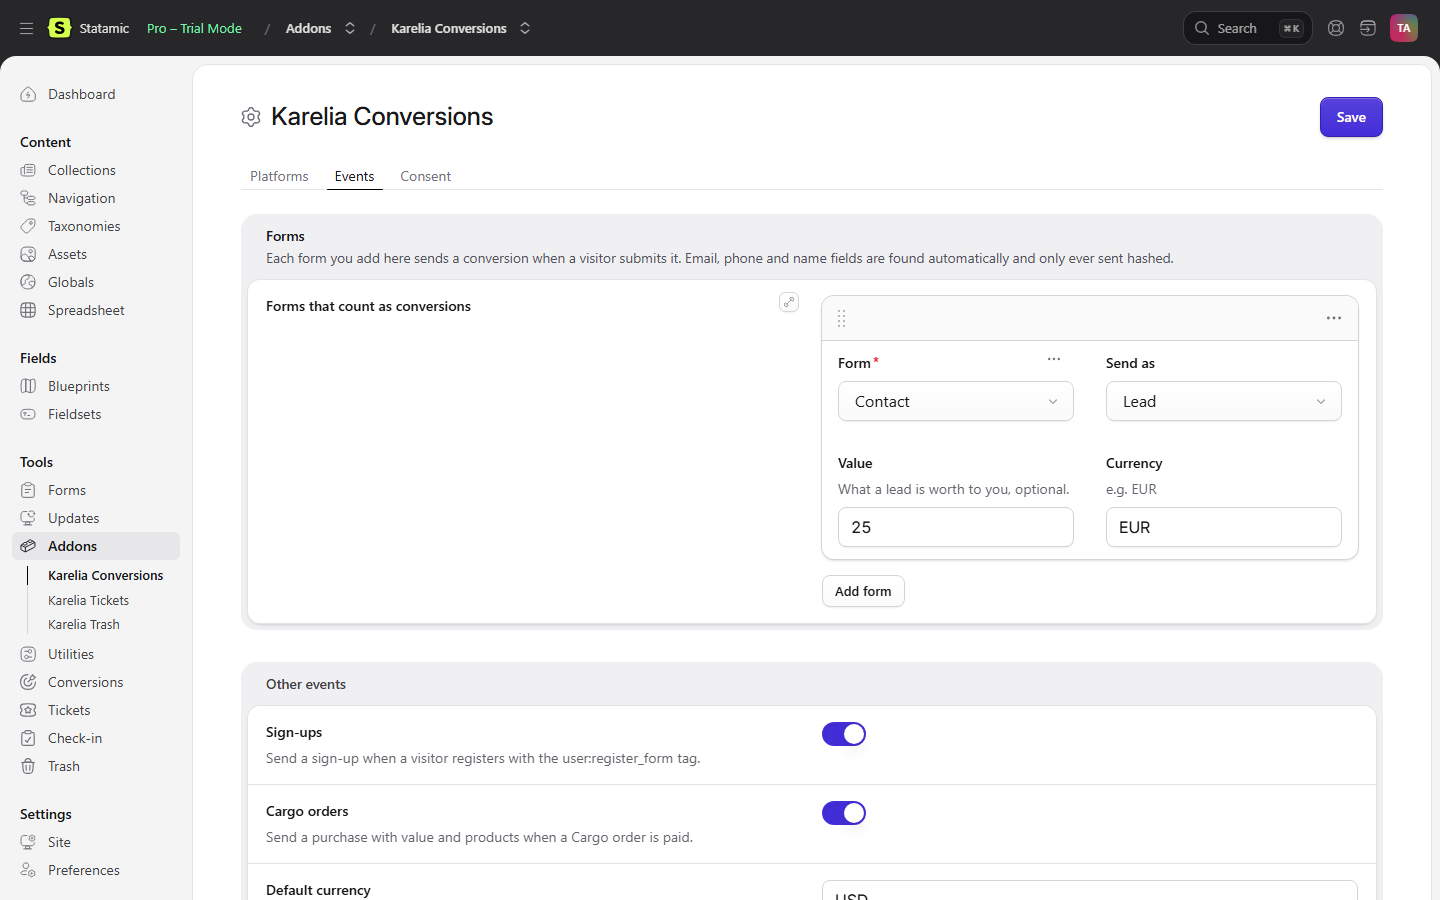Disable the Sign-ups toggle
The height and width of the screenshot is (900, 1440).
(x=844, y=734)
